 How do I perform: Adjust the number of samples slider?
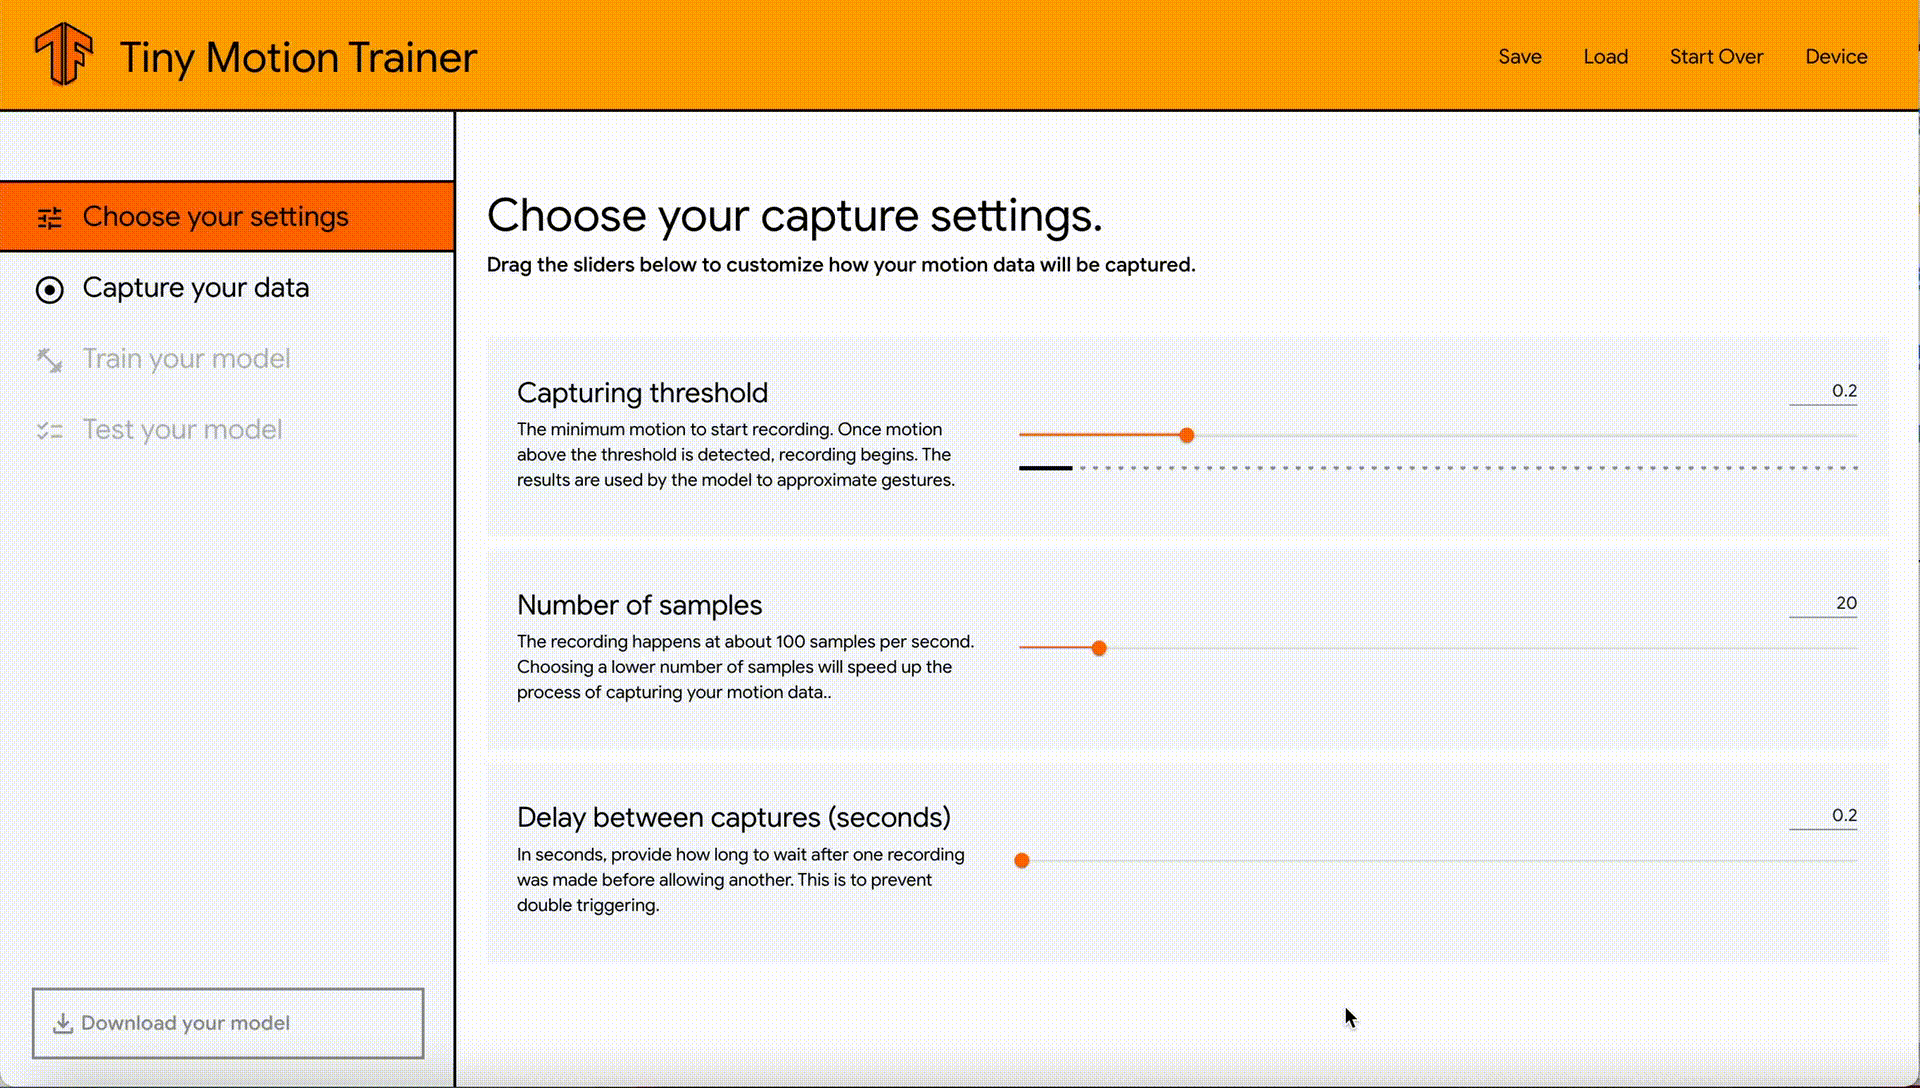1100,648
